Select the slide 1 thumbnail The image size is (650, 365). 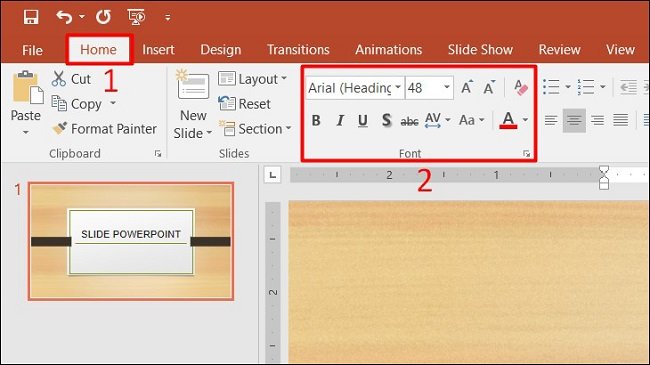coord(131,241)
